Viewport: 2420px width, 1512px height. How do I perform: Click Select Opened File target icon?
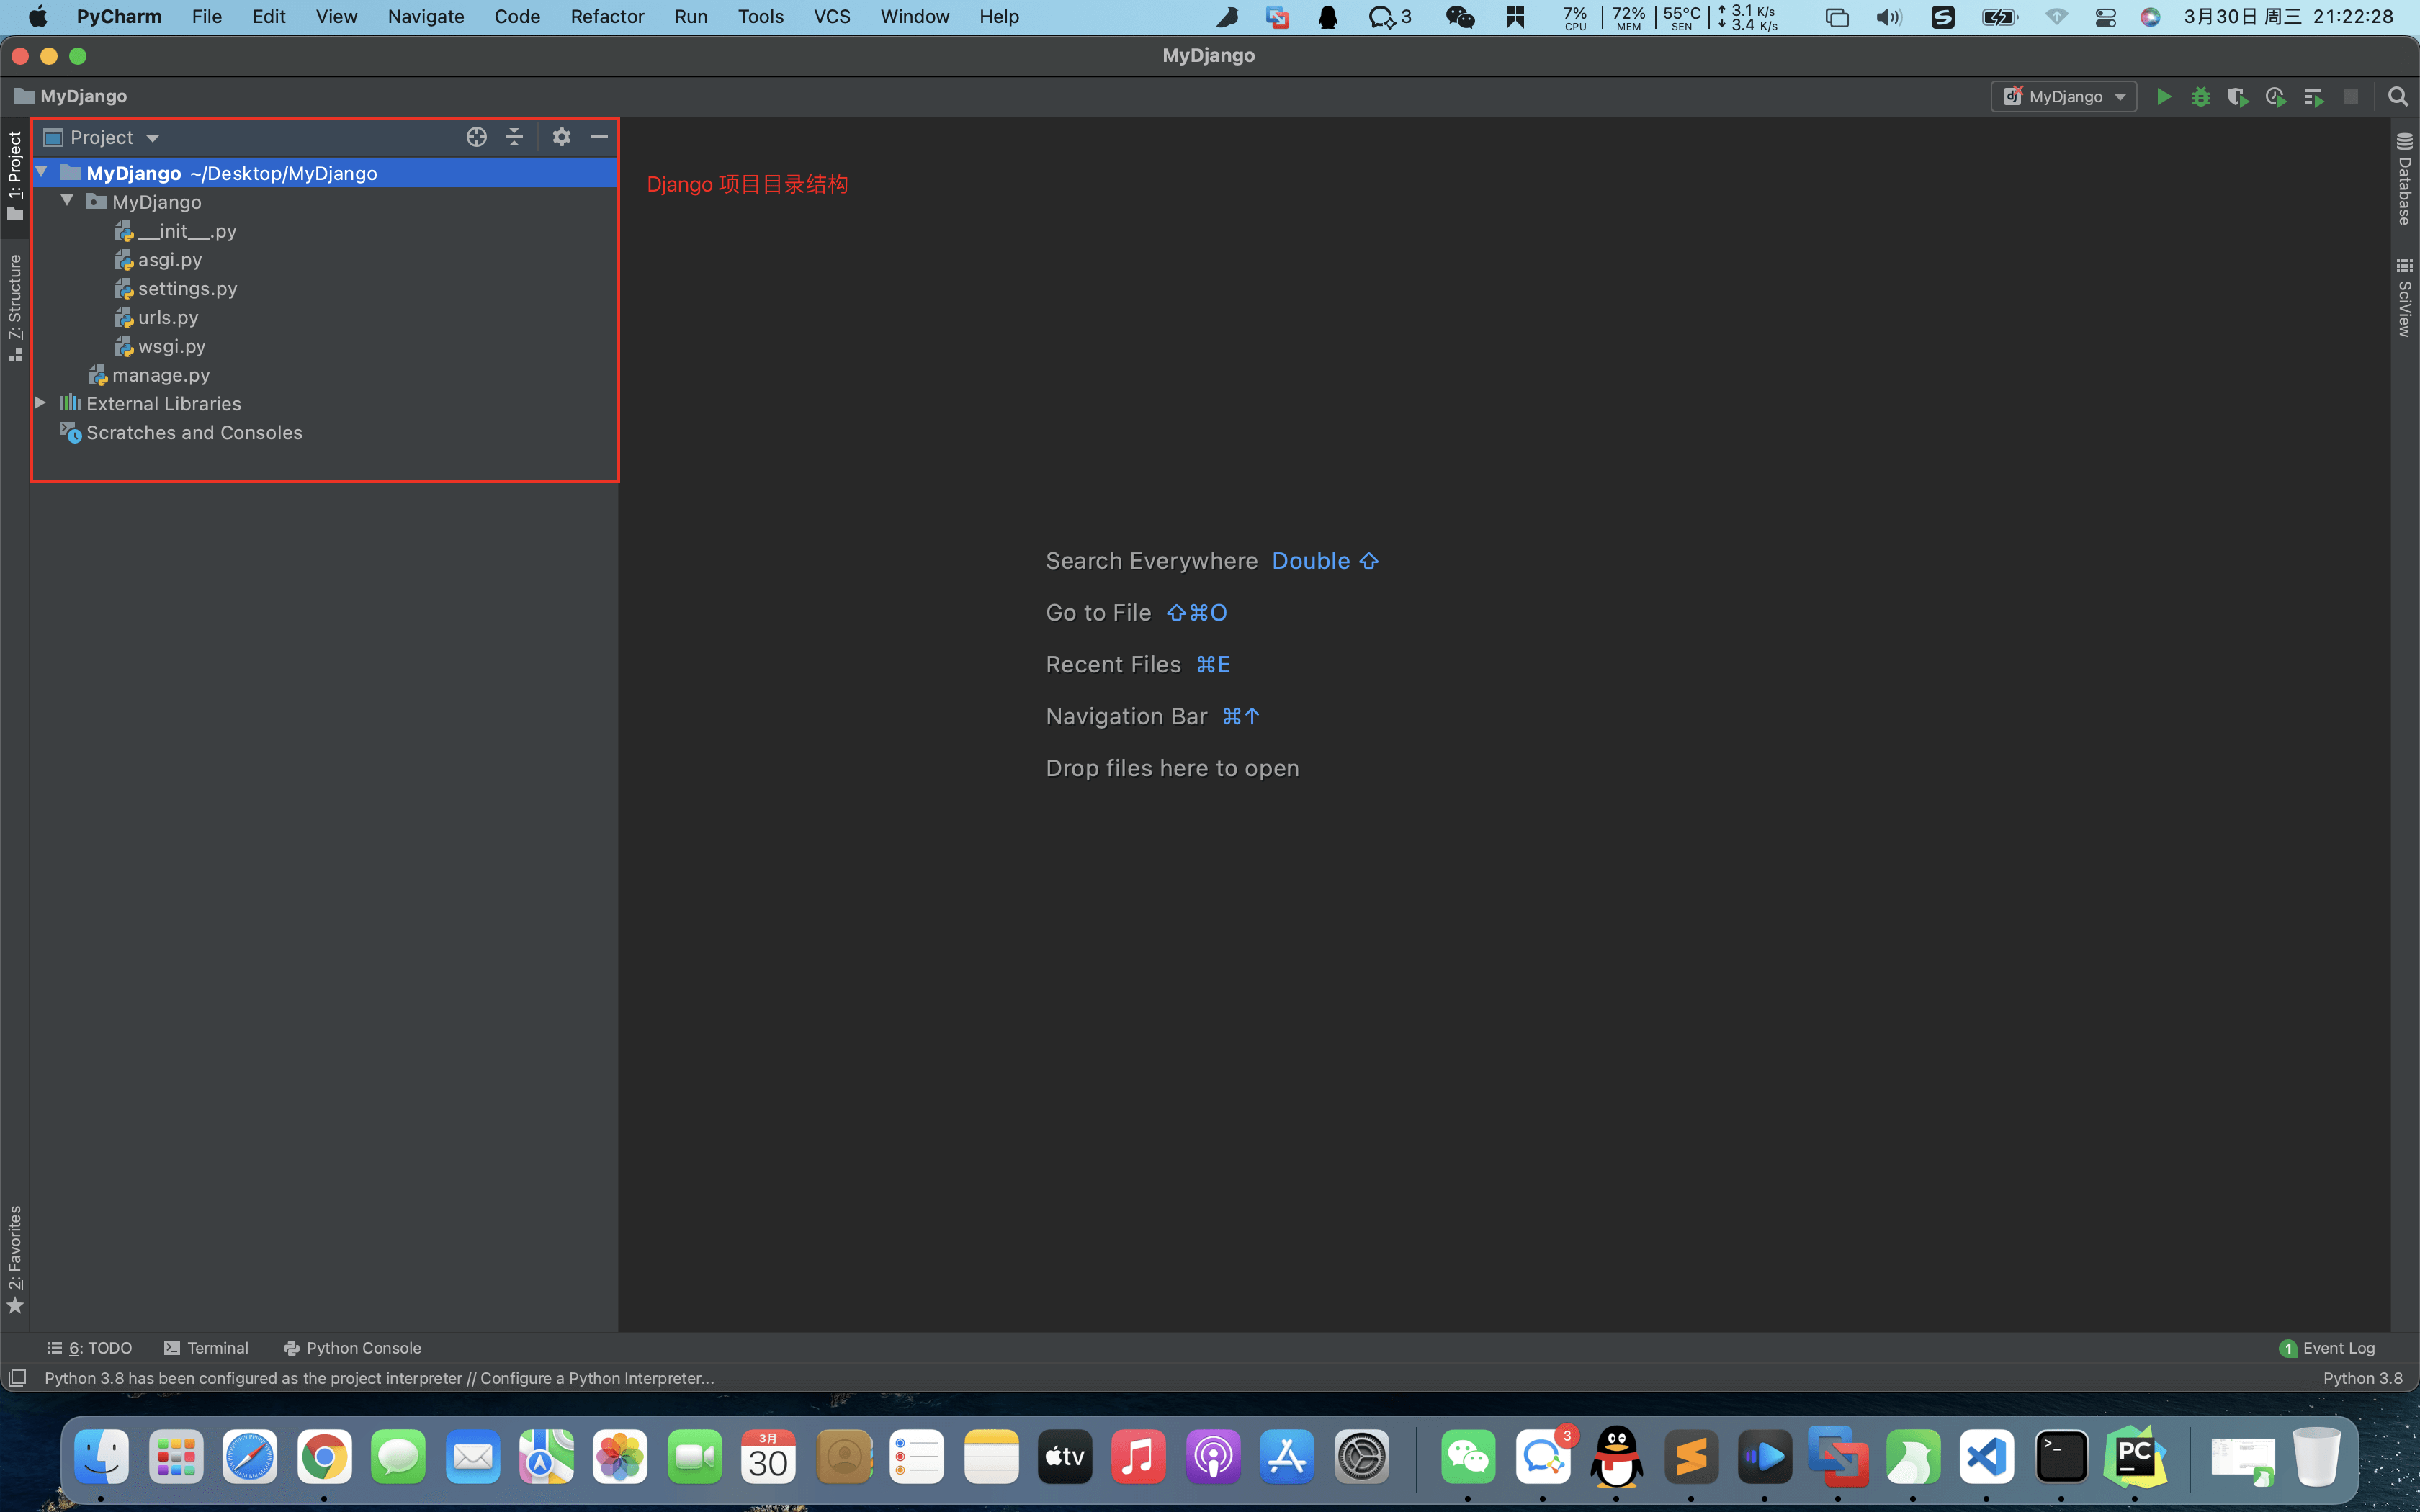click(476, 137)
